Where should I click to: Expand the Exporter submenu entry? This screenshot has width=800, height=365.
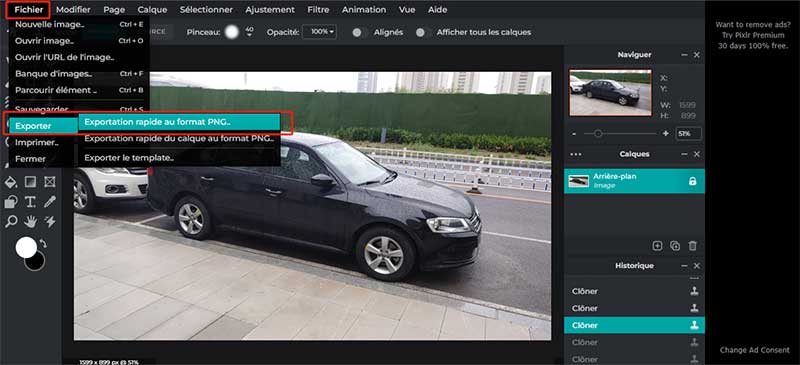click(44, 126)
